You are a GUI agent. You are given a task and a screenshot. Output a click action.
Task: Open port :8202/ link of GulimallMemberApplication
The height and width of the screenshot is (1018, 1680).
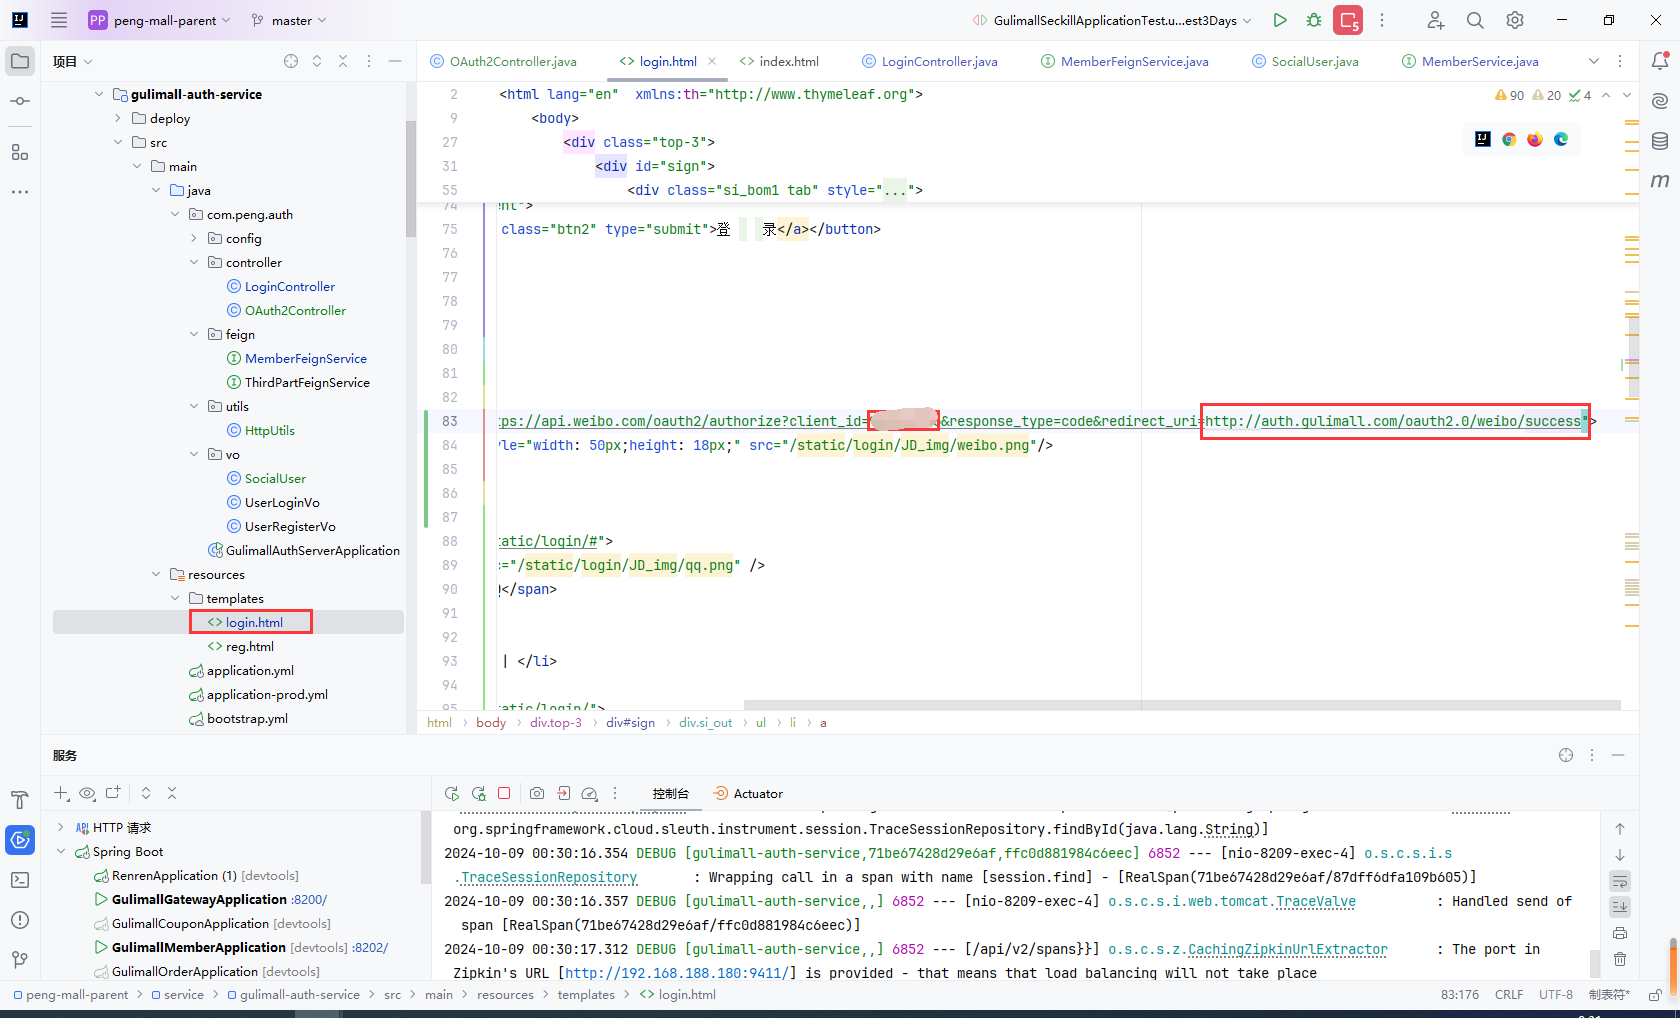pyautogui.click(x=370, y=947)
